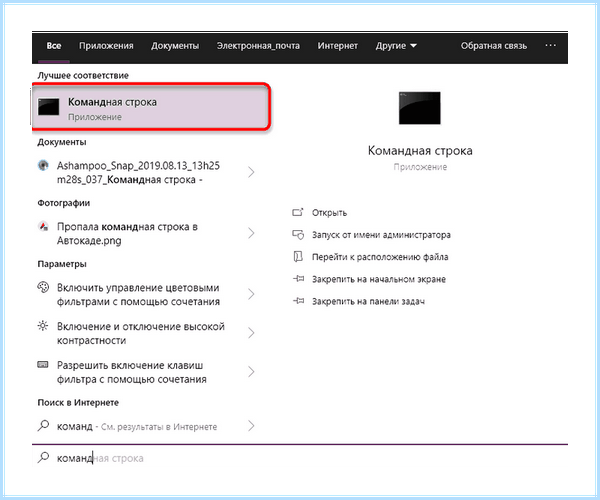Expand the Другие dropdown
Viewport: 600px width, 500px height.
[396, 46]
